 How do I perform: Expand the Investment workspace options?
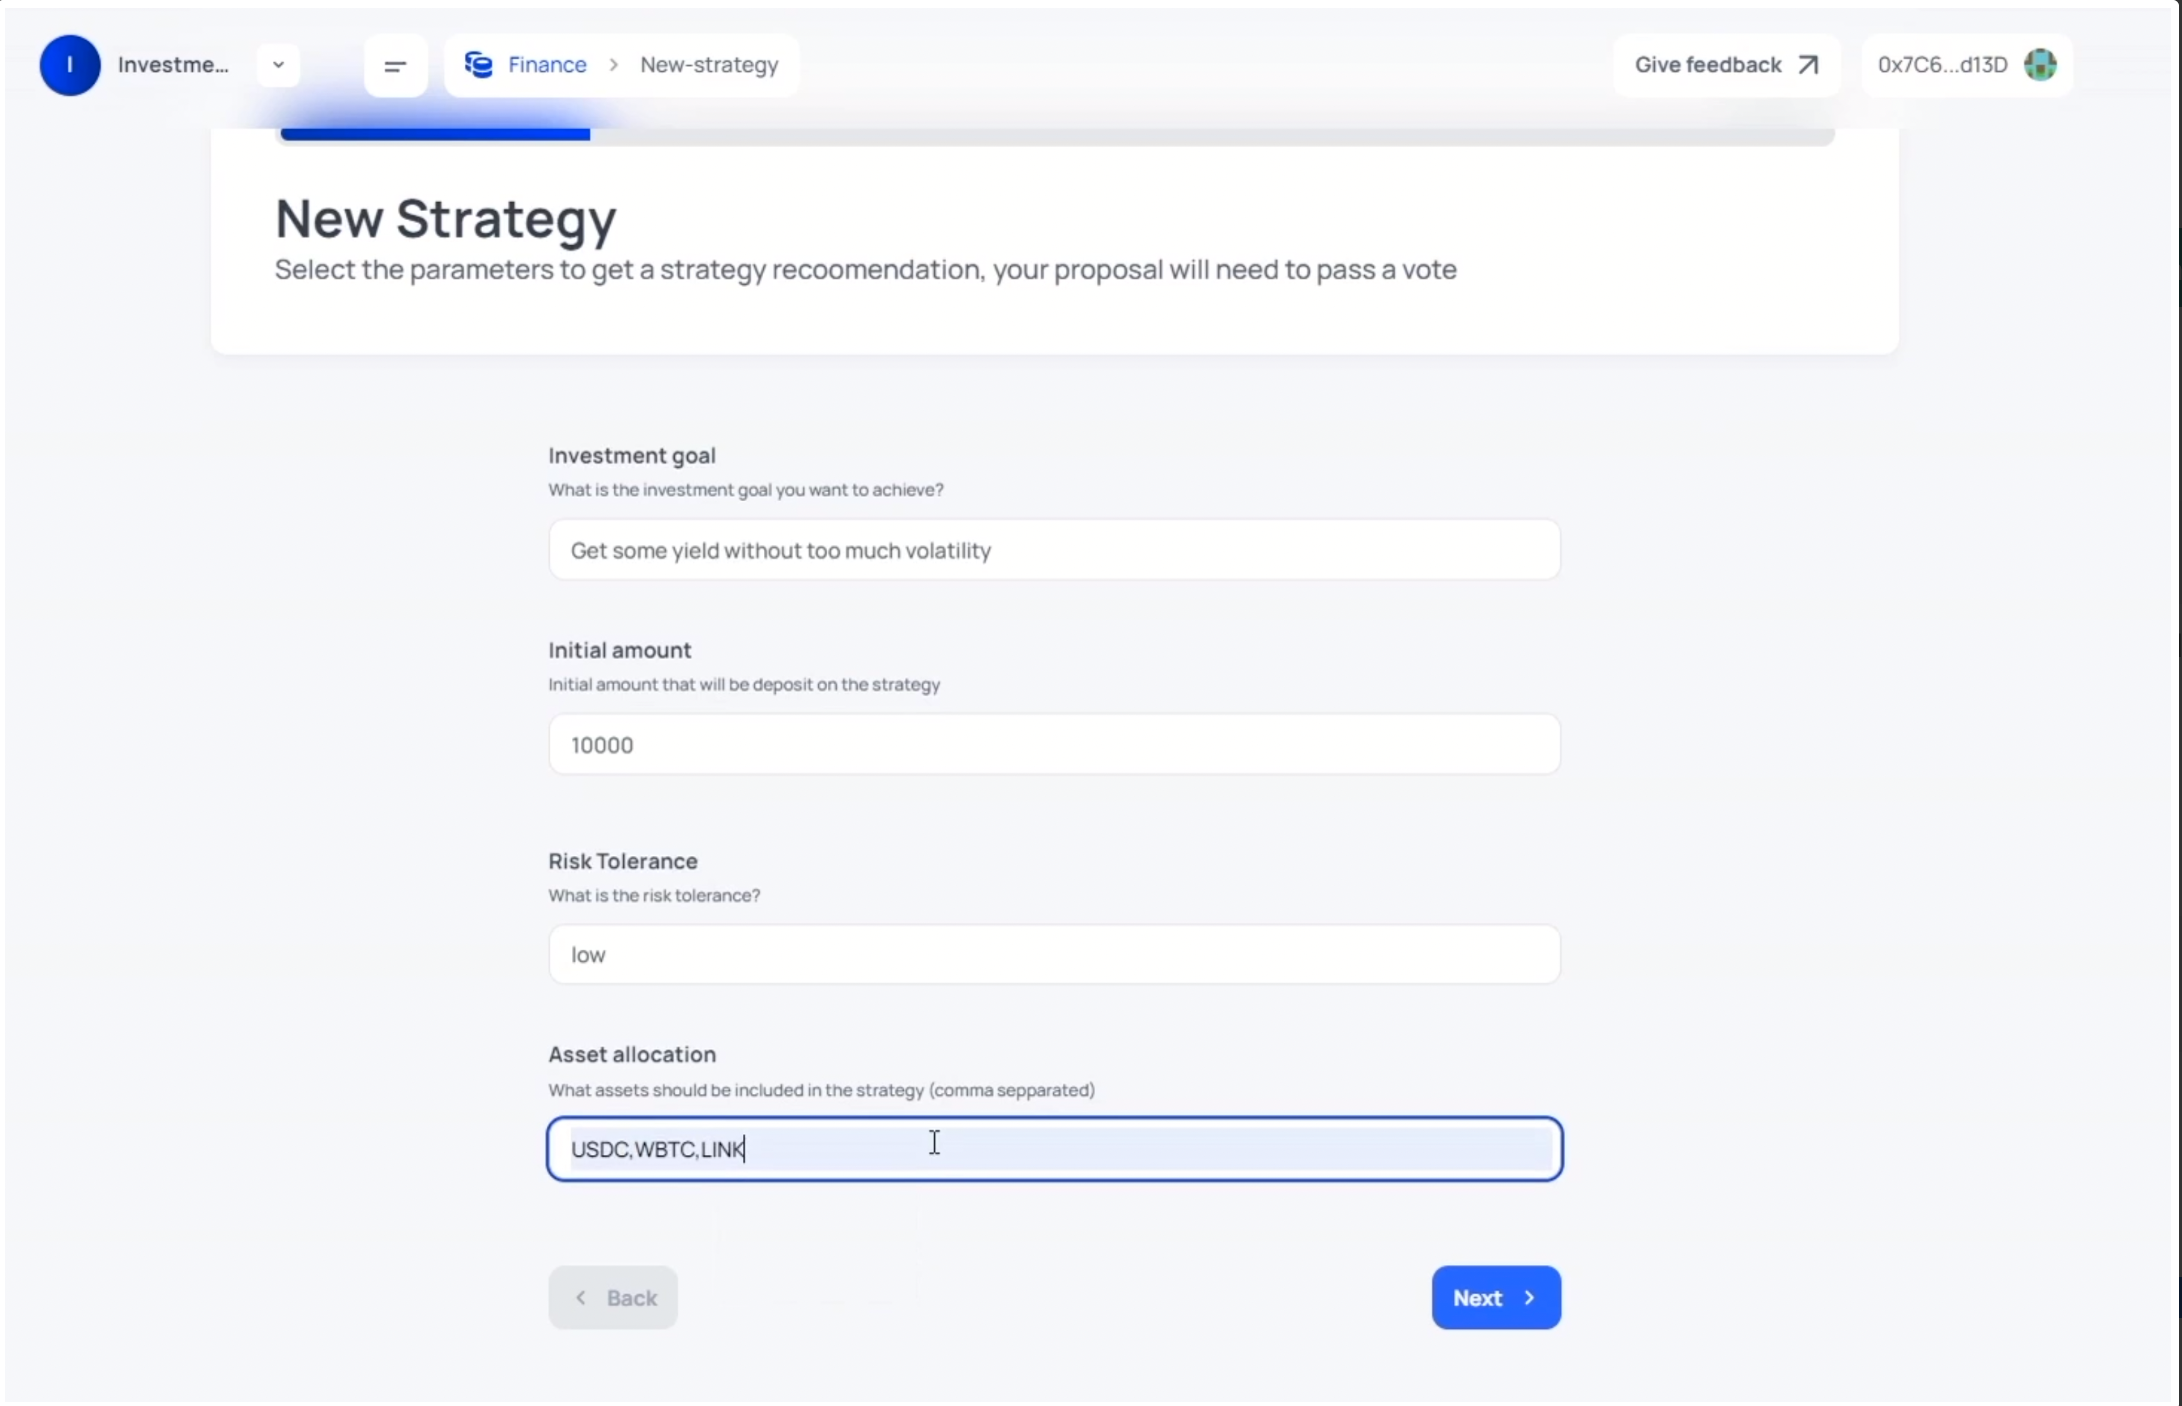tap(277, 64)
